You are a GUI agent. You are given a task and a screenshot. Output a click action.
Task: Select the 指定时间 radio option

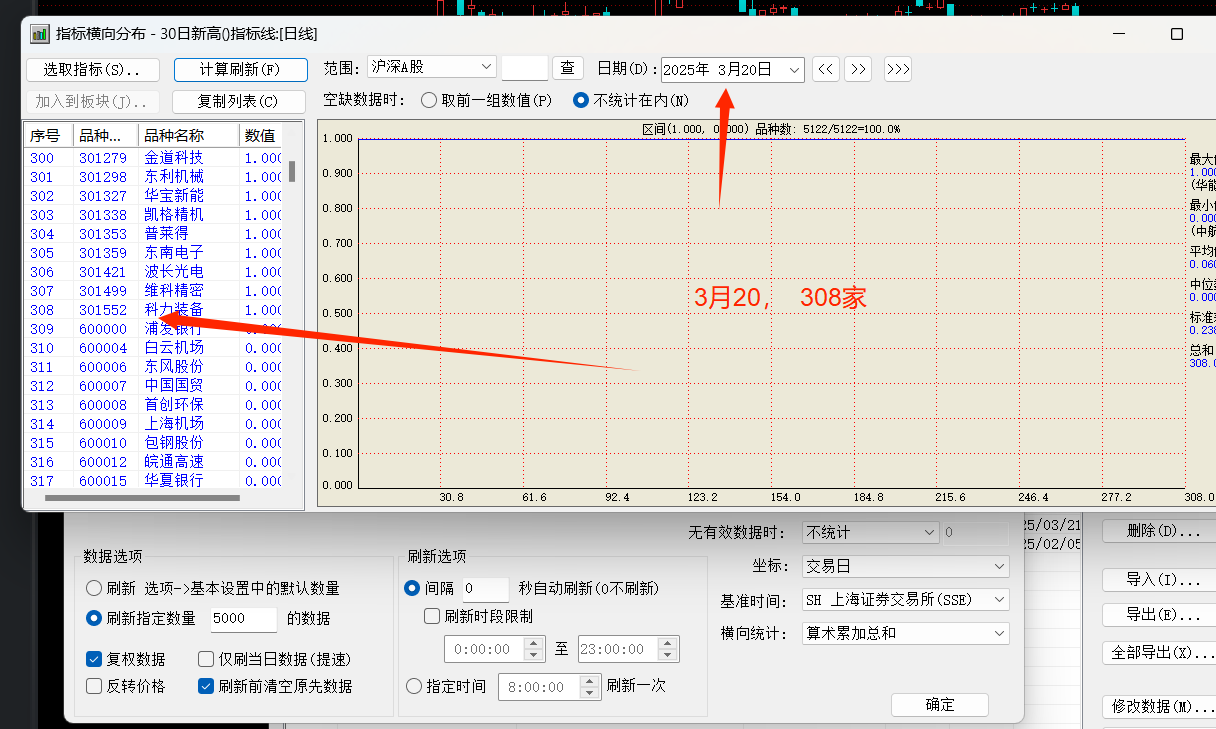click(x=414, y=686)
